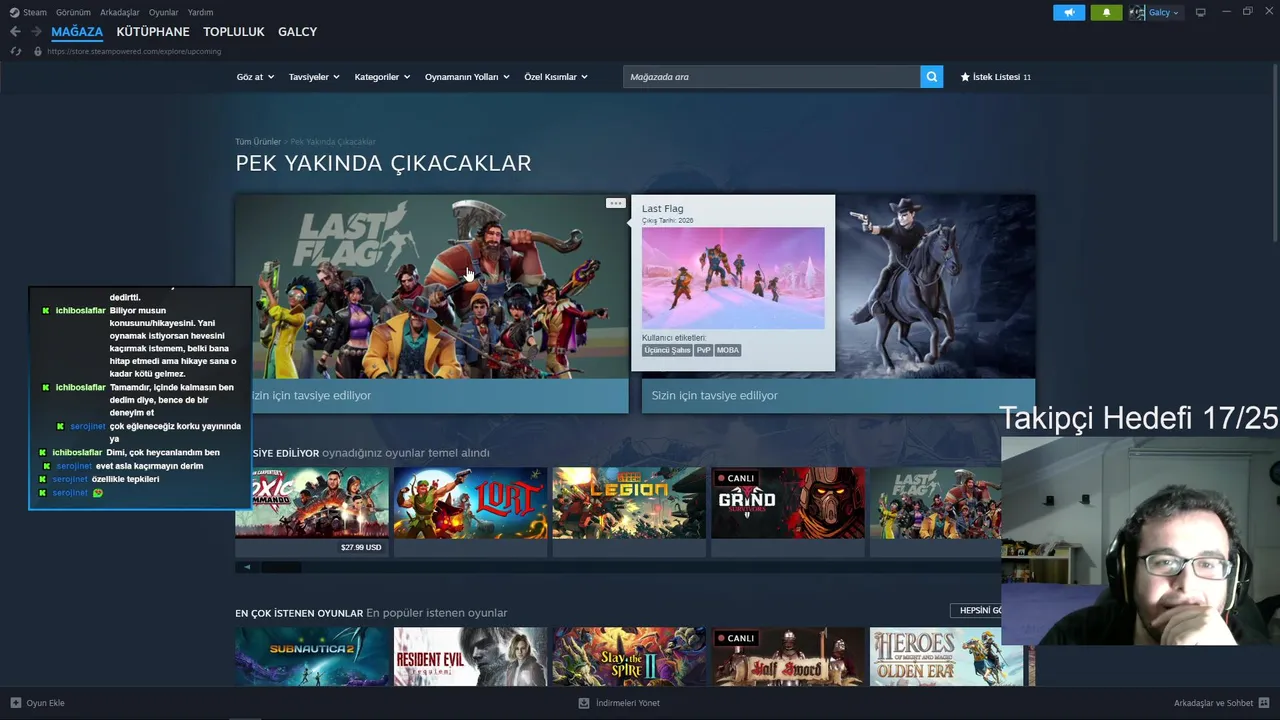Open the three-dot options on Last Flag banner
This screenshot has height=720, width=1280.
pyautogui.click(x=615, y=203)
